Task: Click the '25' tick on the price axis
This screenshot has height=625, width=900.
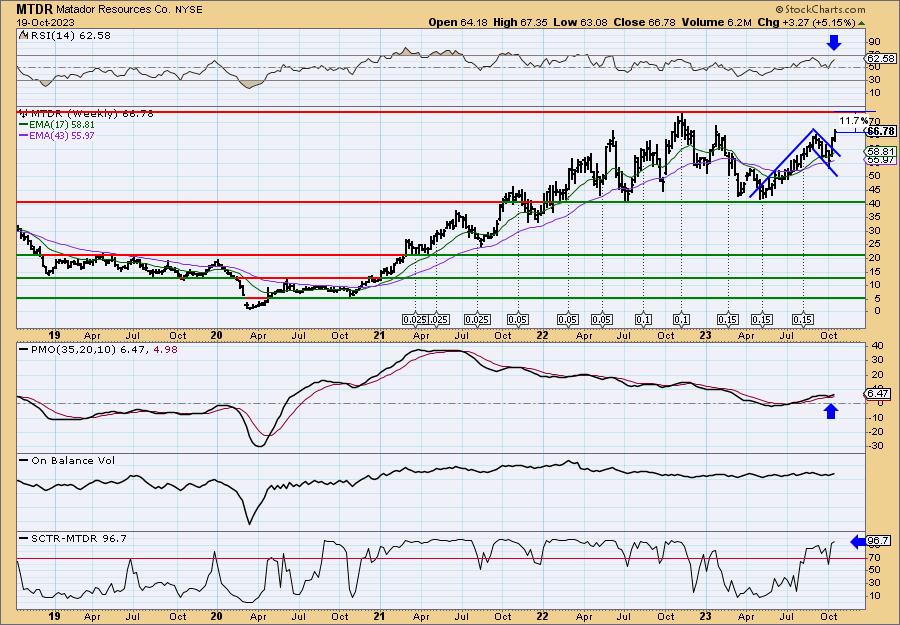Action: click(x=875, y=243)
